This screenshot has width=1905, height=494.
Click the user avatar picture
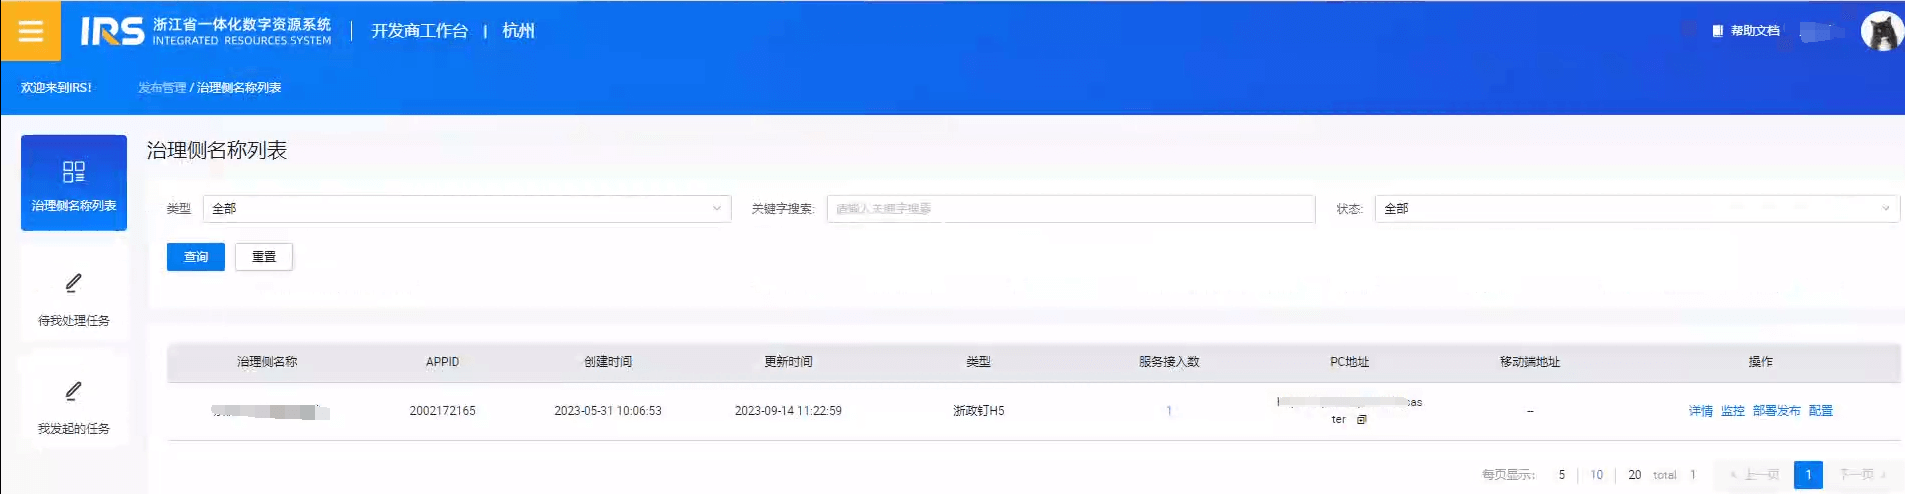click(1880, 31)
